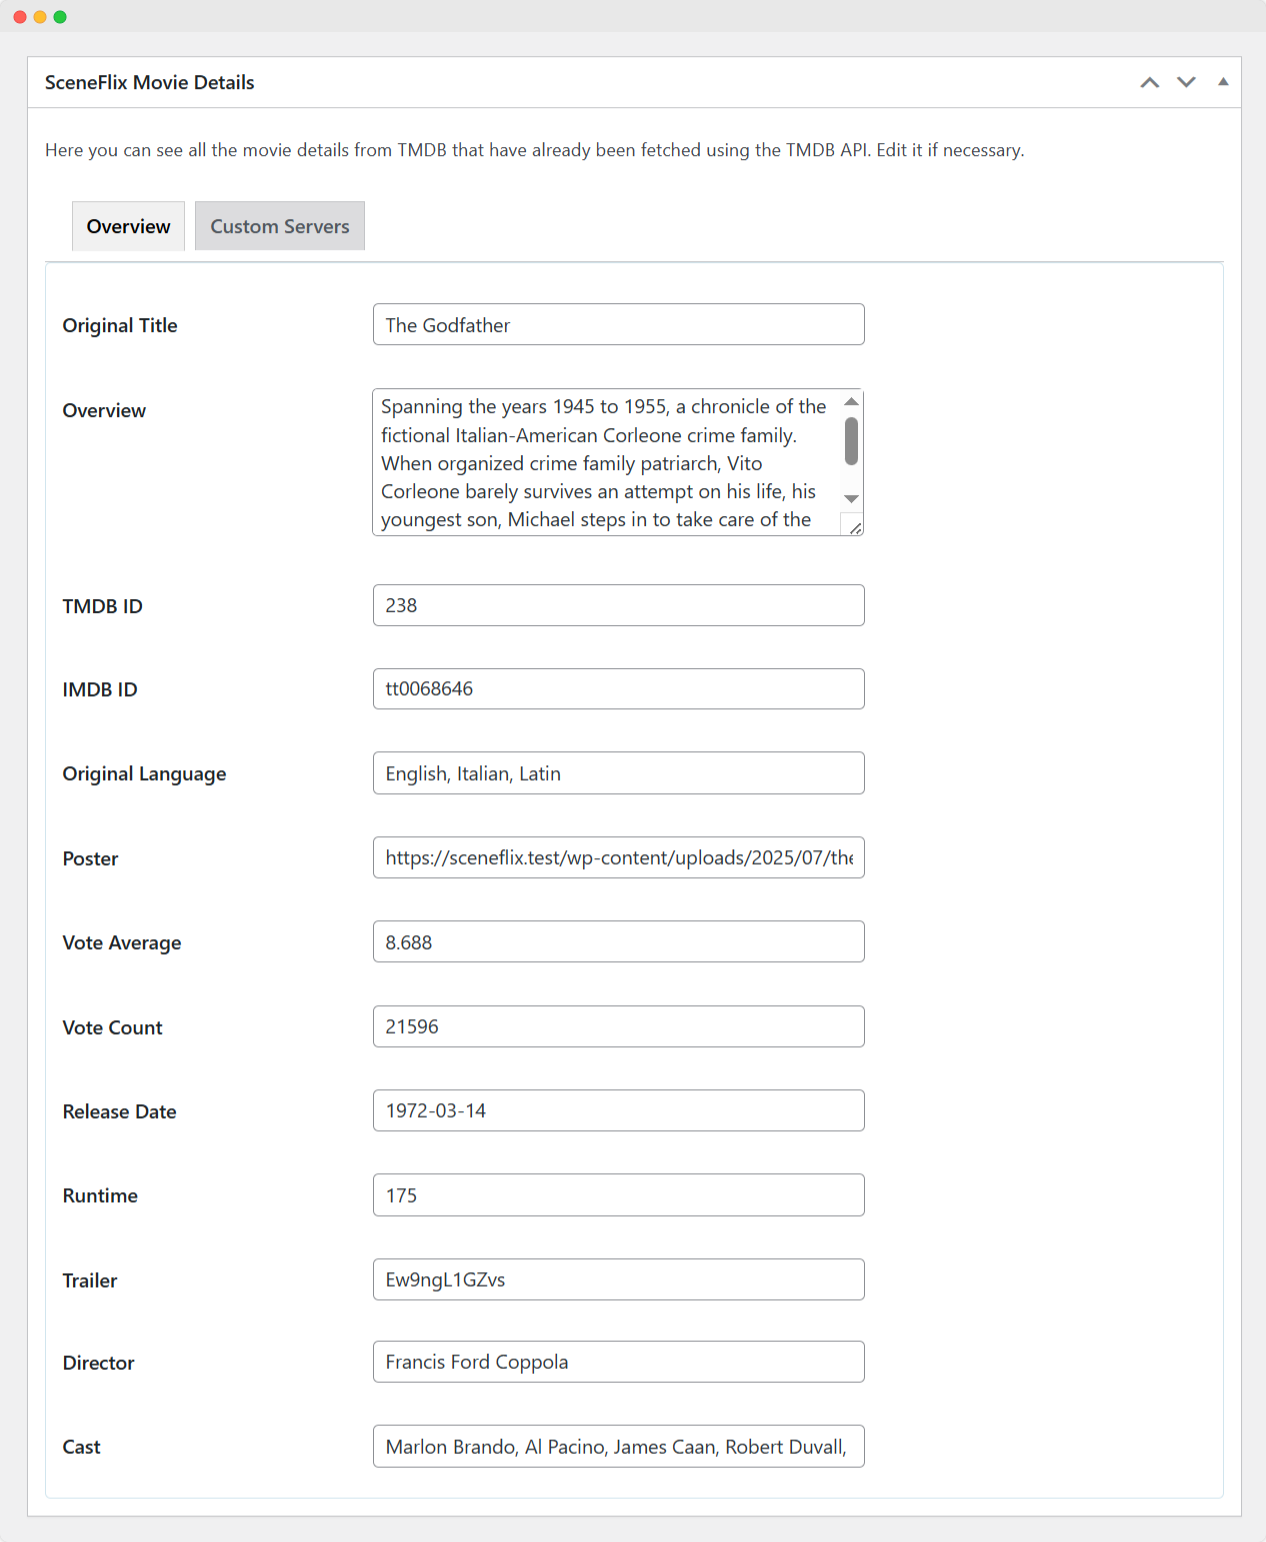Click the Release Date label
Screen dimensions: 1266x1542
click(119, 1112)
